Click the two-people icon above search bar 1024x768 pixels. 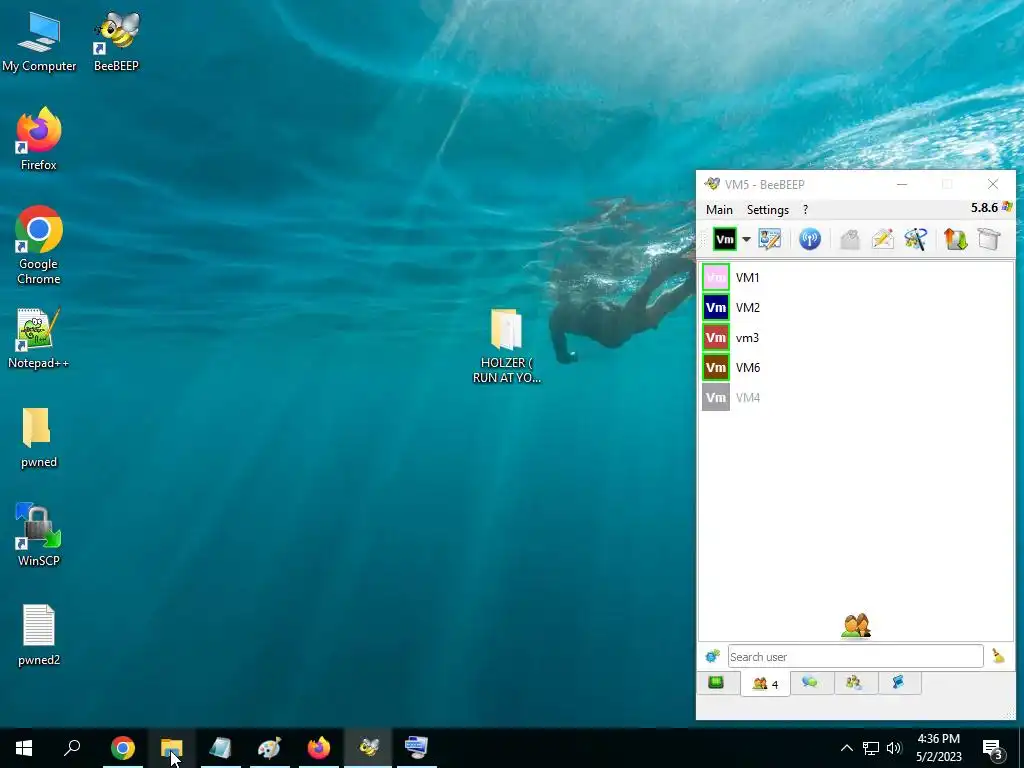coord(856,625)
